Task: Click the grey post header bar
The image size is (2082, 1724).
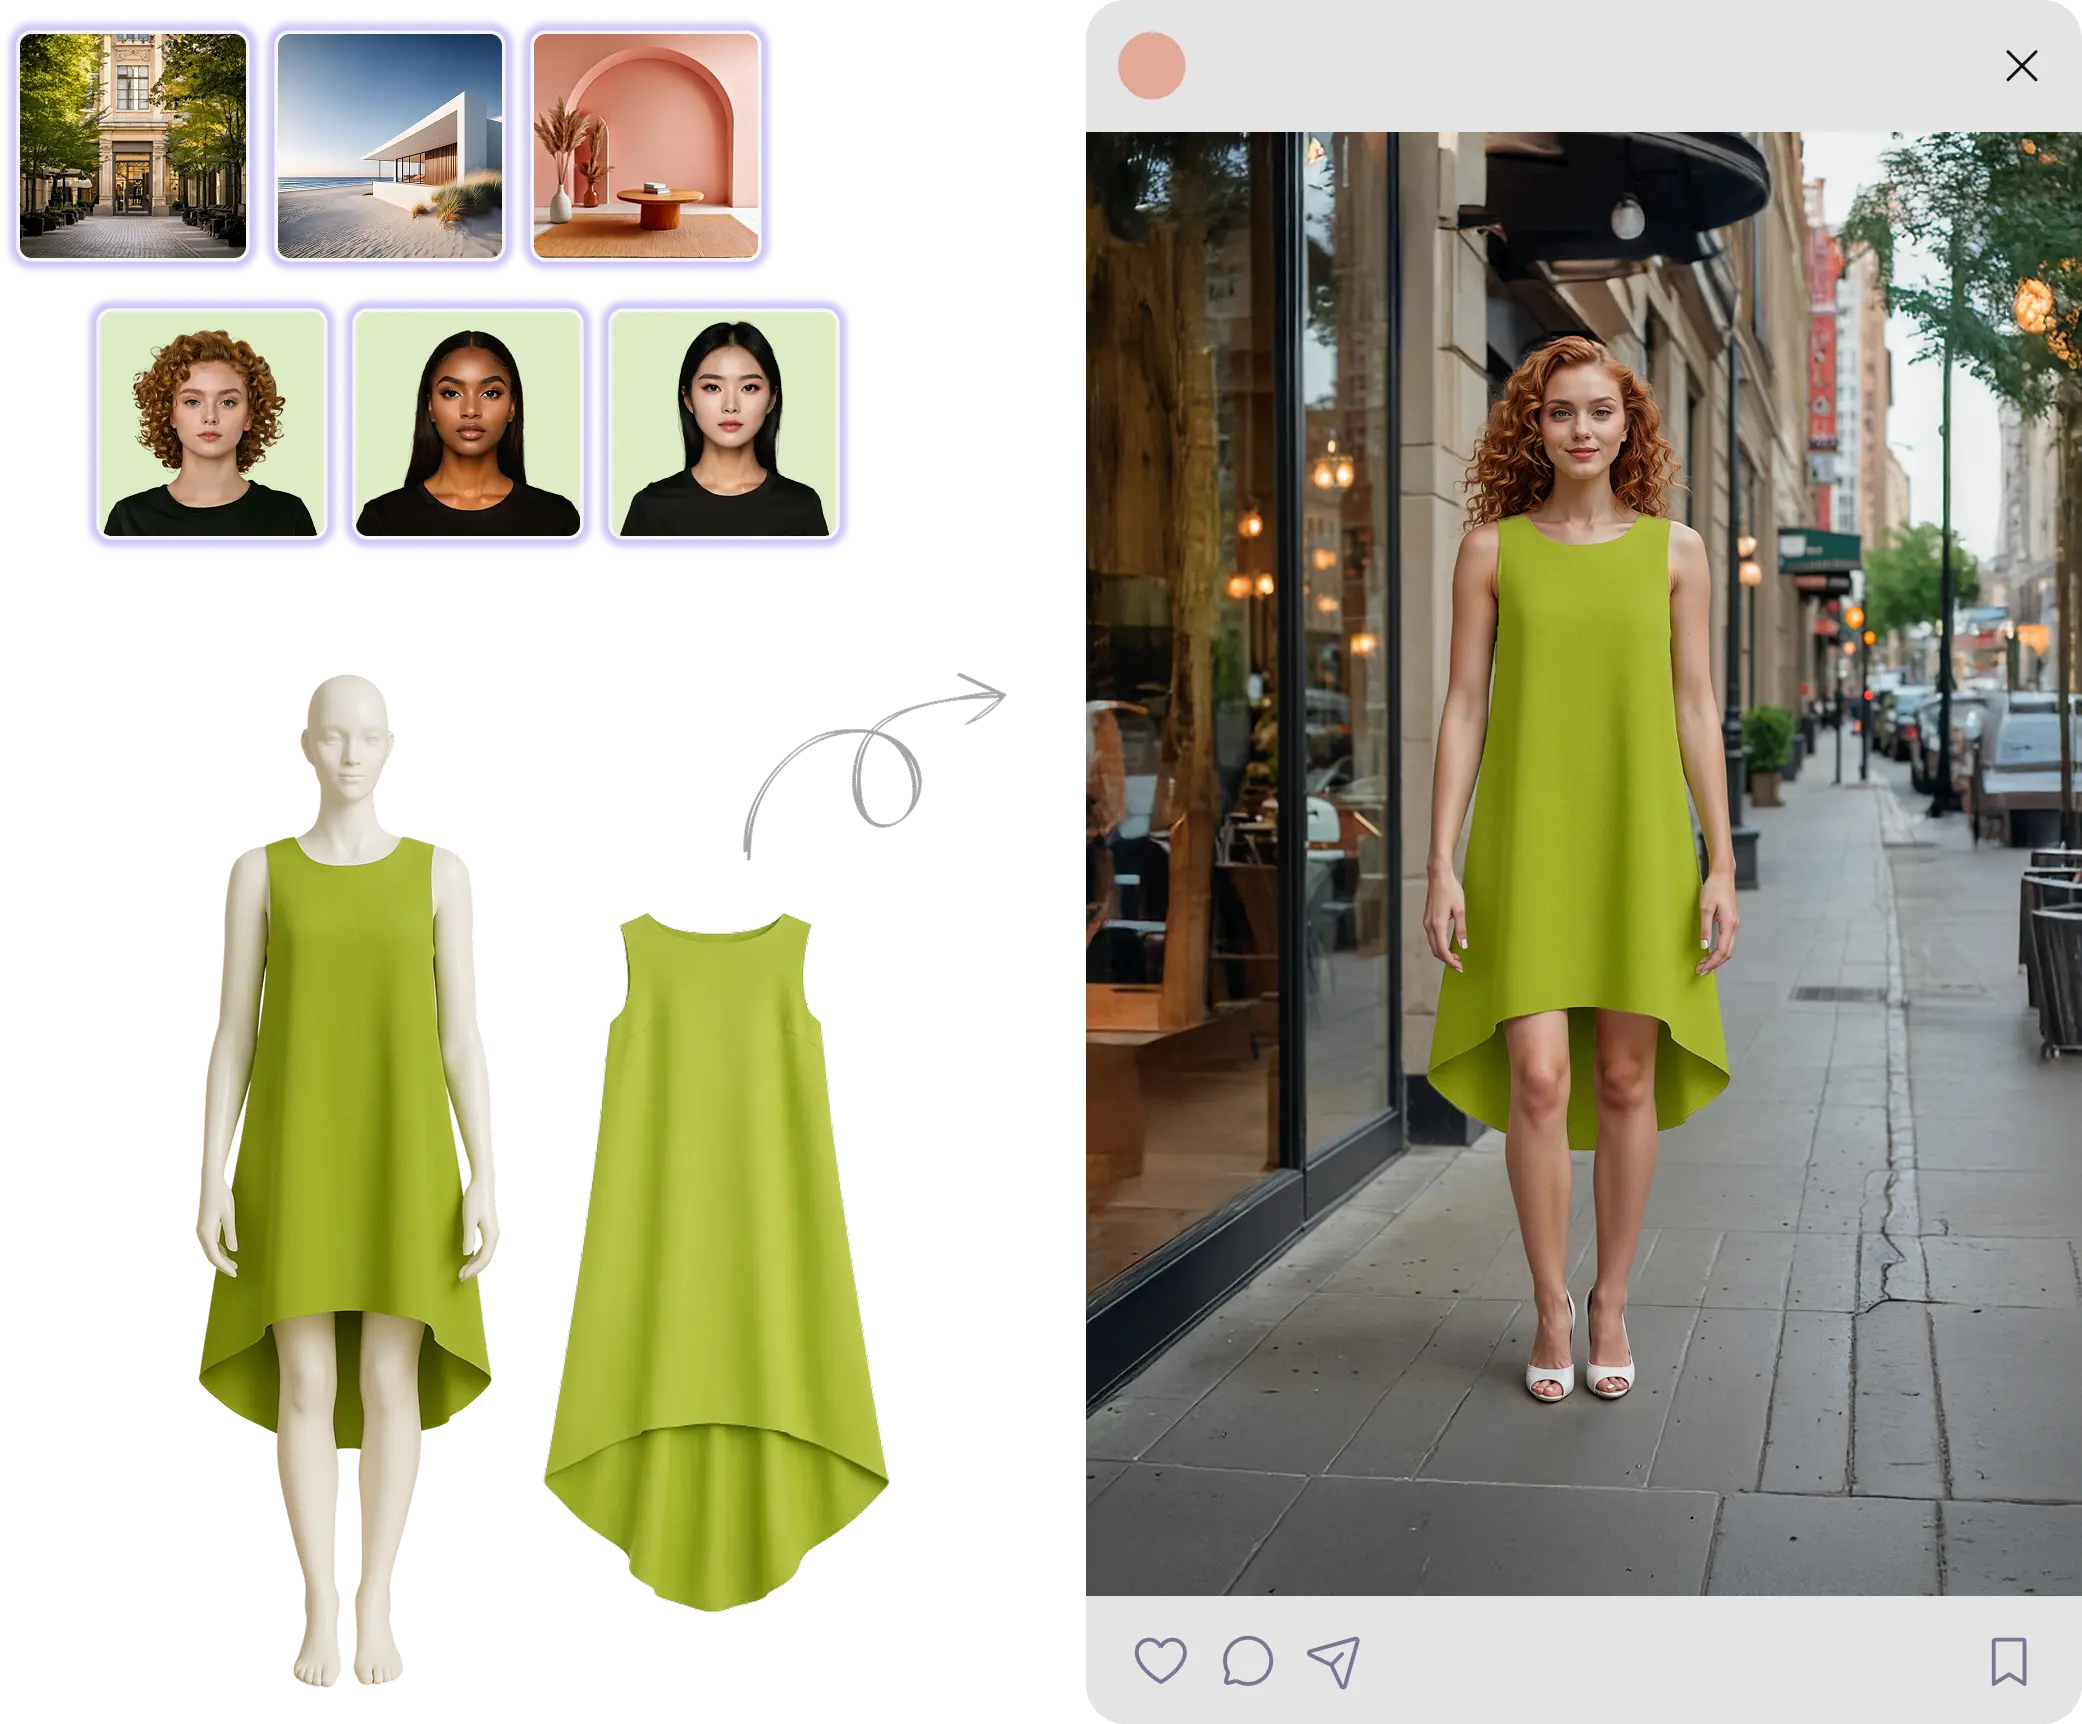Action: click(x=1580, y=66)
